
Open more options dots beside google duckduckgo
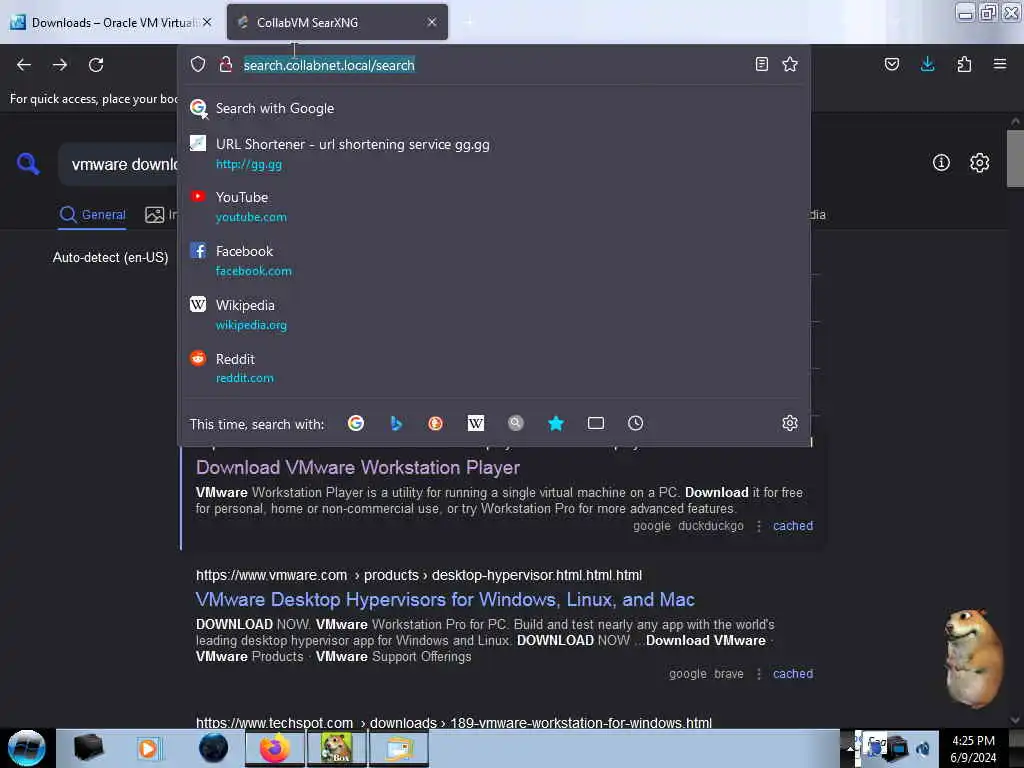point(758,526)
